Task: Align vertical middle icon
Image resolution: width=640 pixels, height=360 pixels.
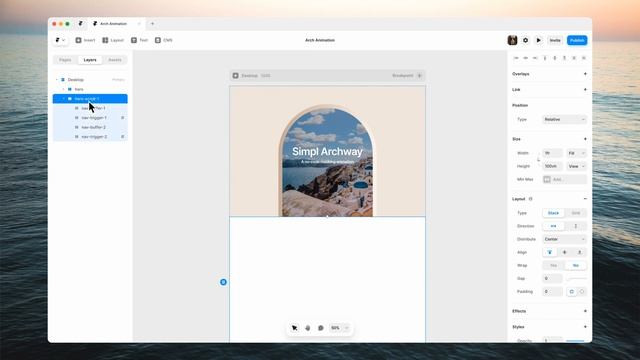Action: coord(555,58)
